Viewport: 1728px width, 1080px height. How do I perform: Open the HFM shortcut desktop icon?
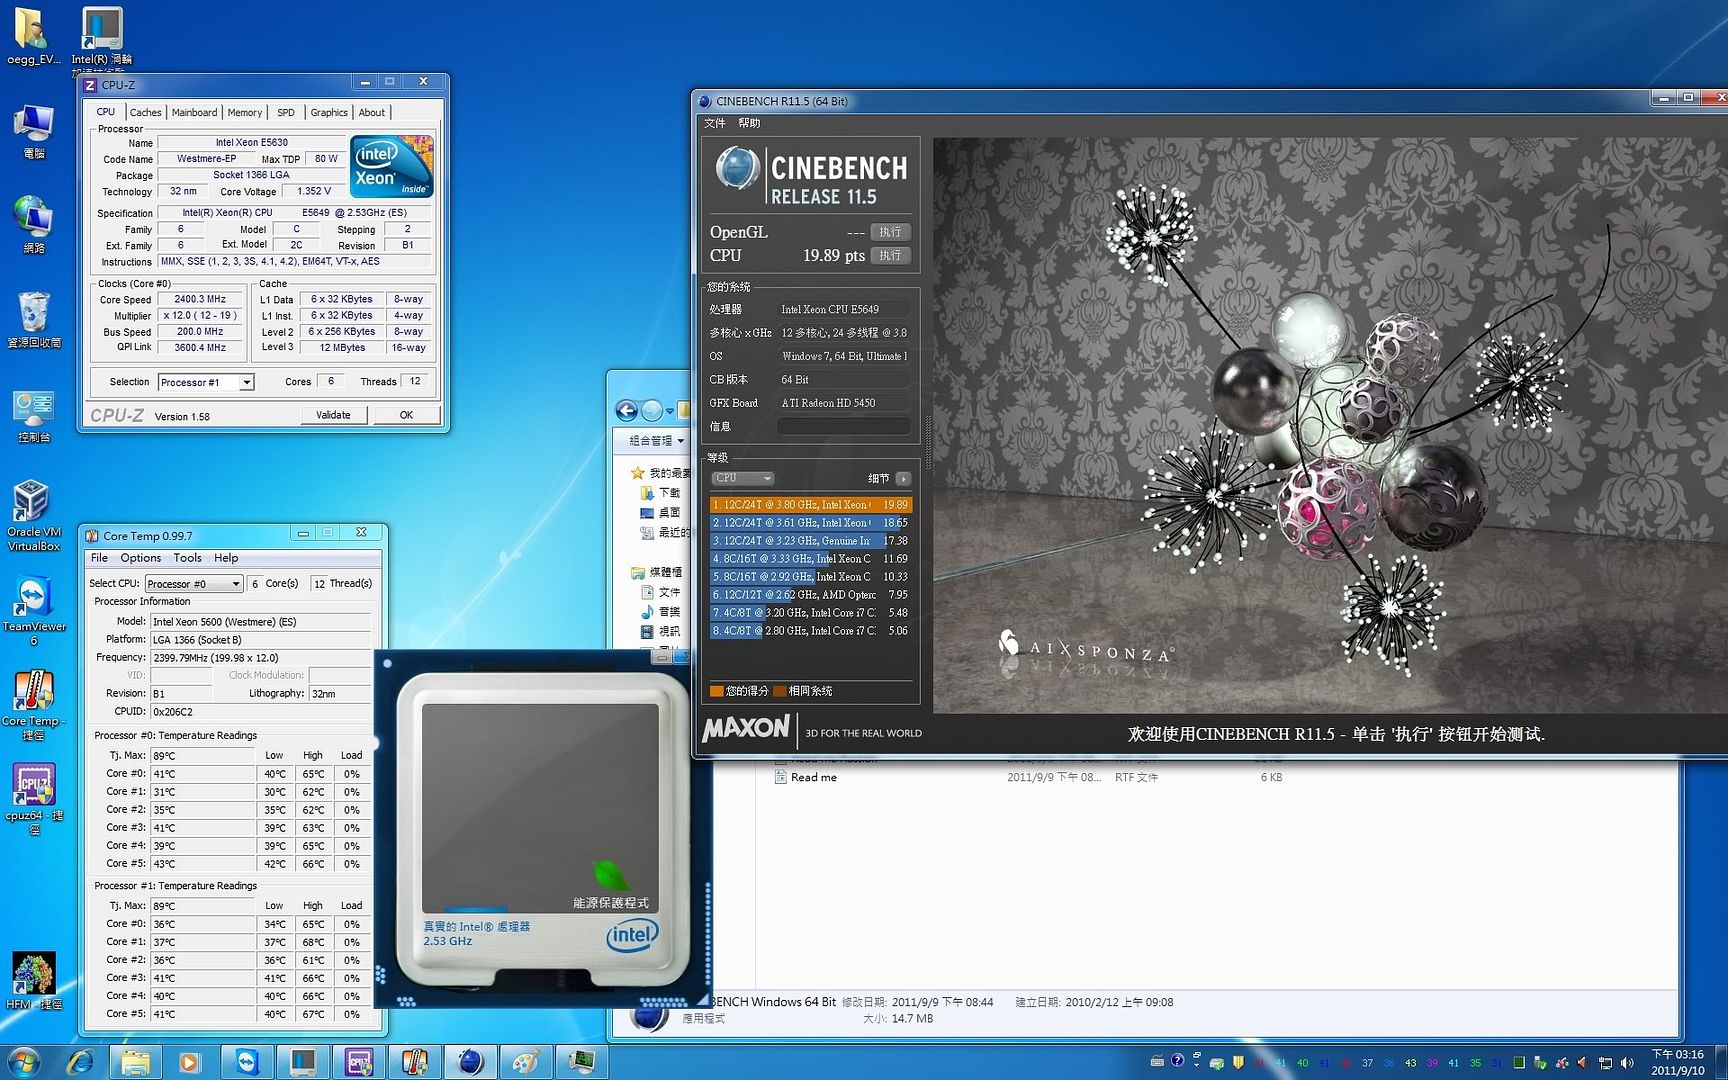coord(33,980)
